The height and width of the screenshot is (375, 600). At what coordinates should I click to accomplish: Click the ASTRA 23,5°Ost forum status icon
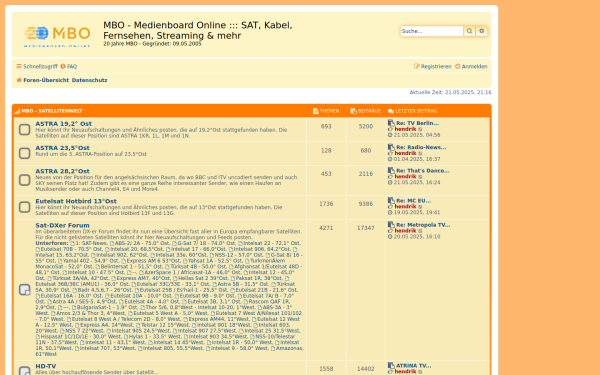click(x=24, y=153)
